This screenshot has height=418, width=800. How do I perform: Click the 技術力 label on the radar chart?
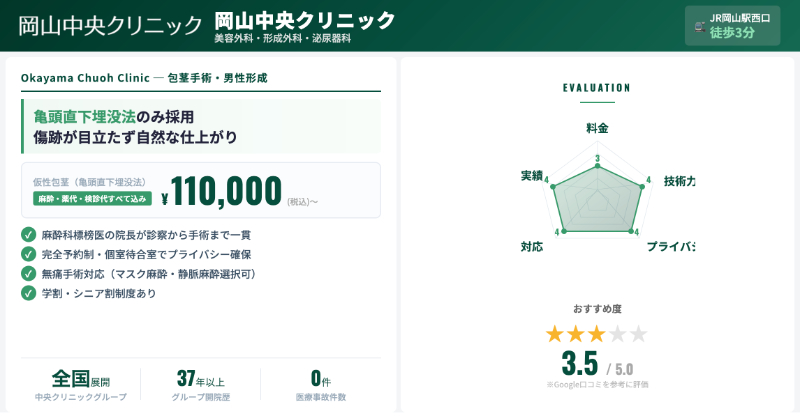click(679, 181)
